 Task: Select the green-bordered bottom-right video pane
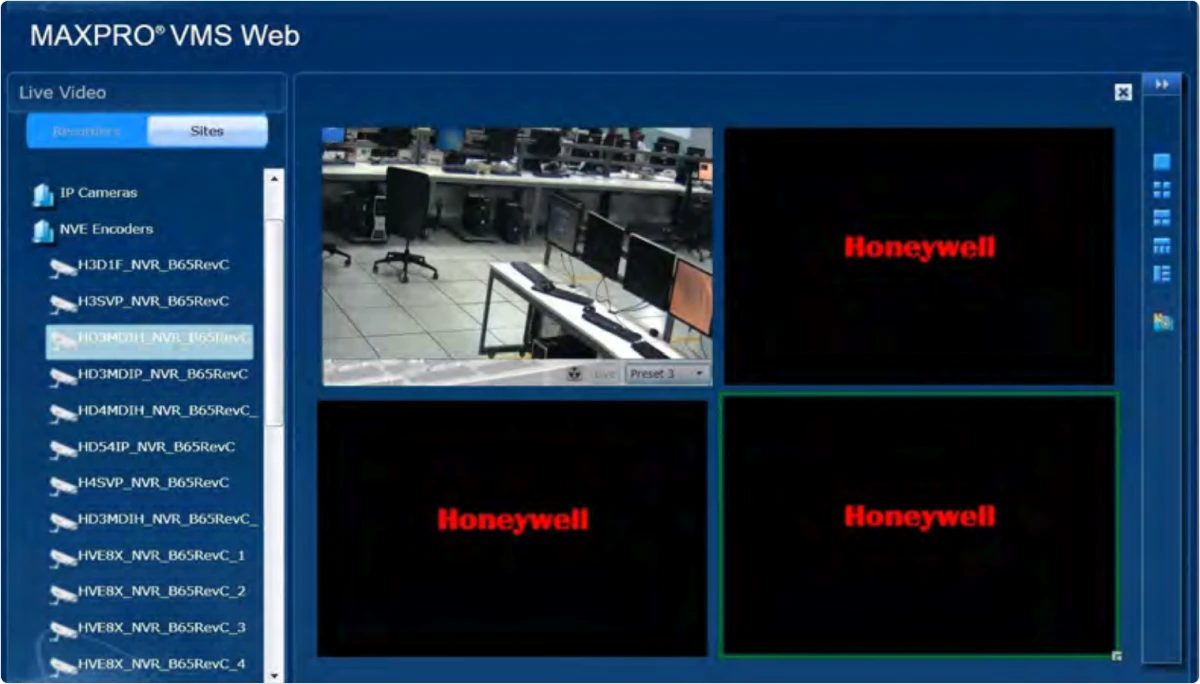click(x=919, y=525)
